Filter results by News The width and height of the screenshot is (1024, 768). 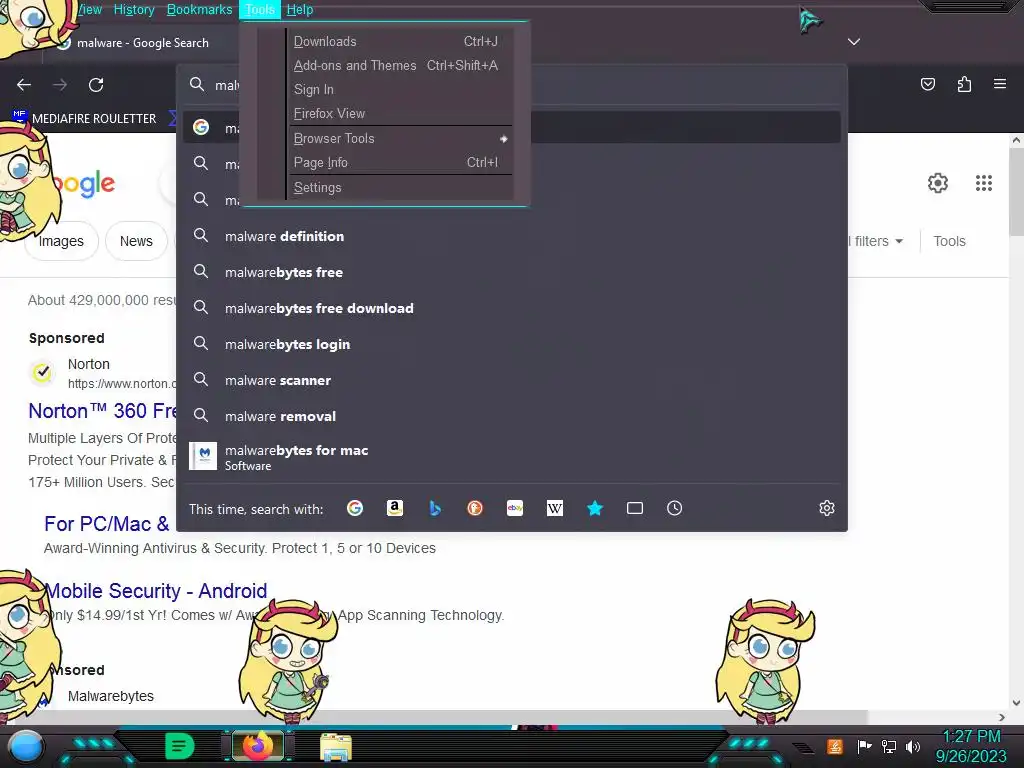(x=136, y=241)
